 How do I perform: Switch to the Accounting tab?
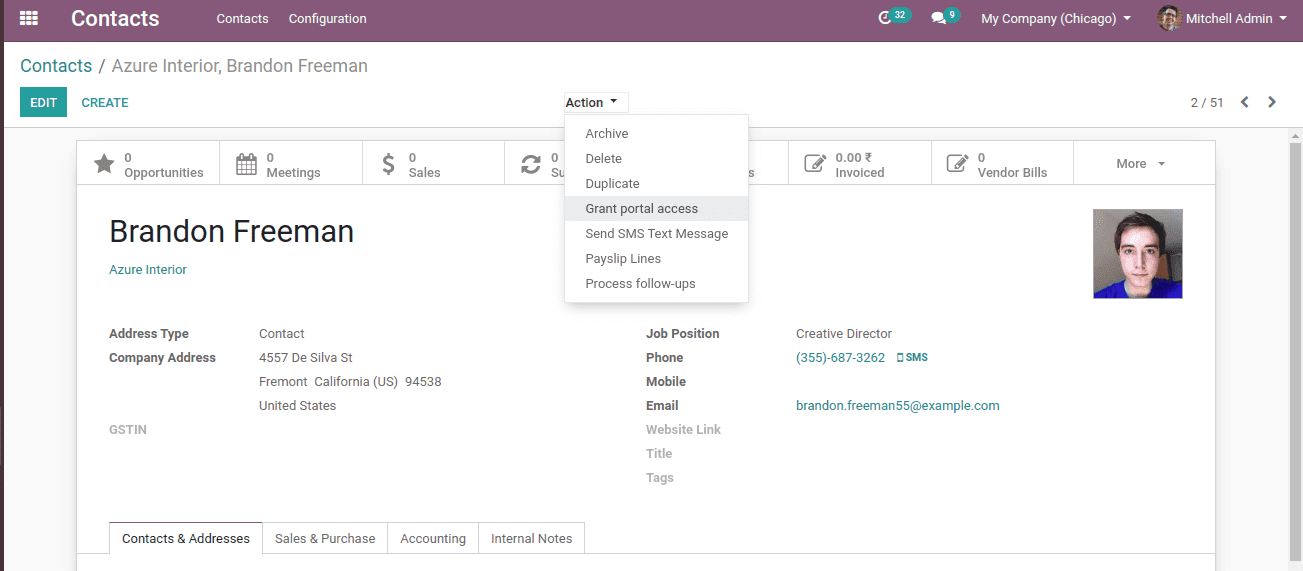pyautogui.click(x=433, y=538)
